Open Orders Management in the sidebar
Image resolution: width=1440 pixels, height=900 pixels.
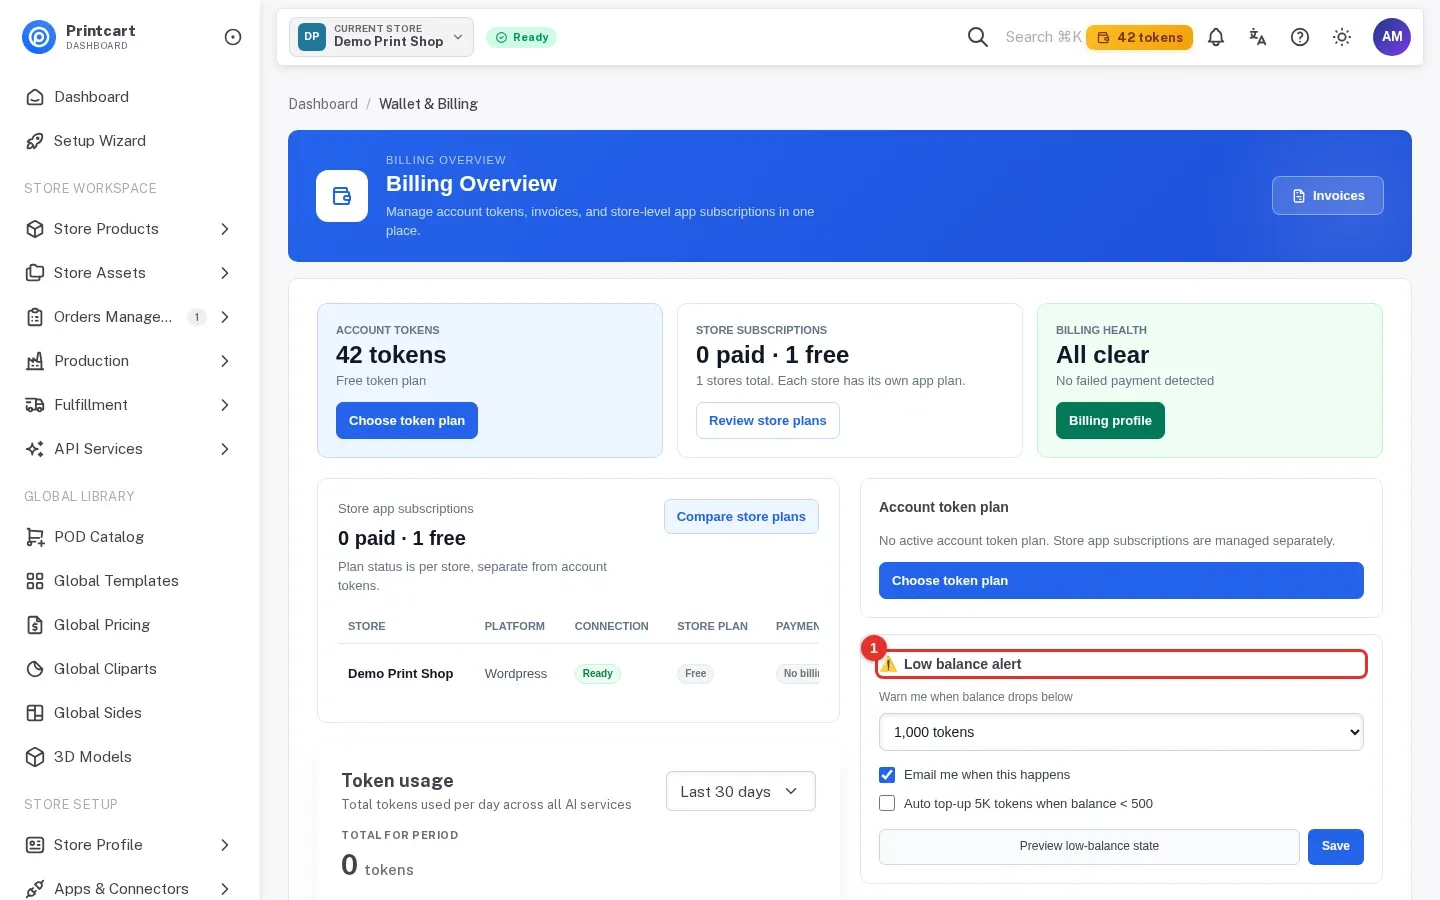[130, 317]
